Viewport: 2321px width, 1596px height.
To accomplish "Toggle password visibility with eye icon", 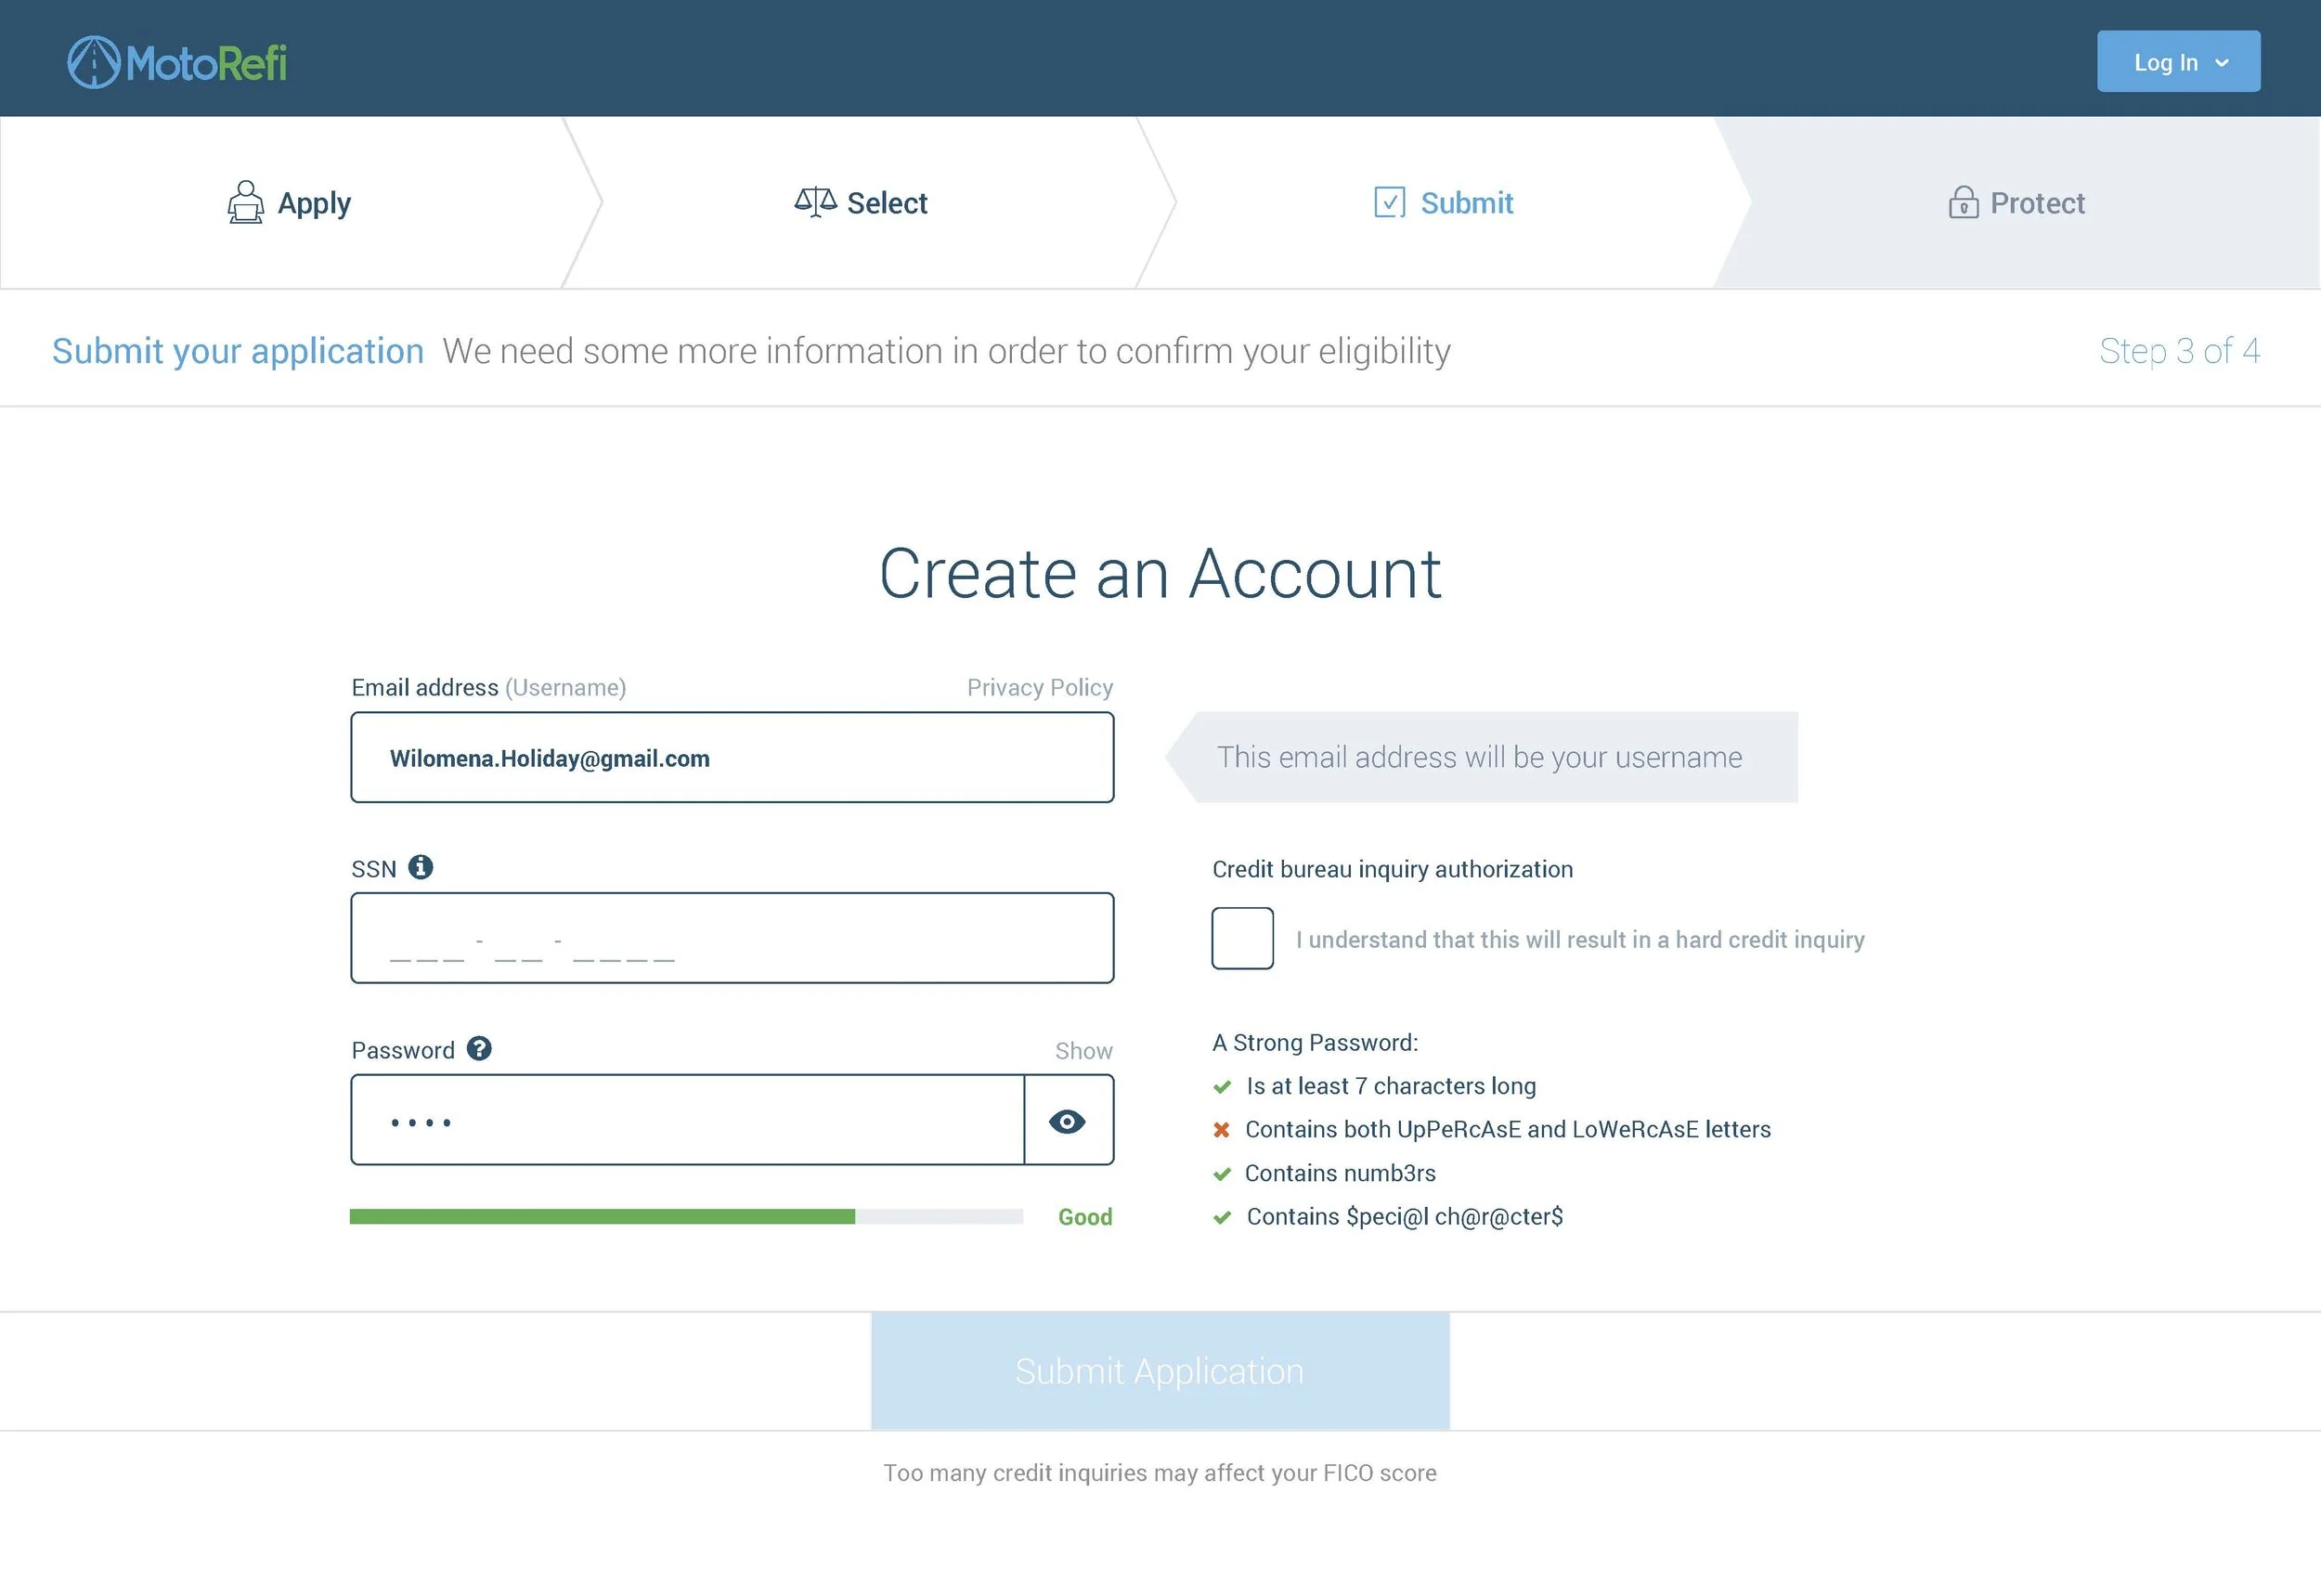I will tap(1067, 1121).
